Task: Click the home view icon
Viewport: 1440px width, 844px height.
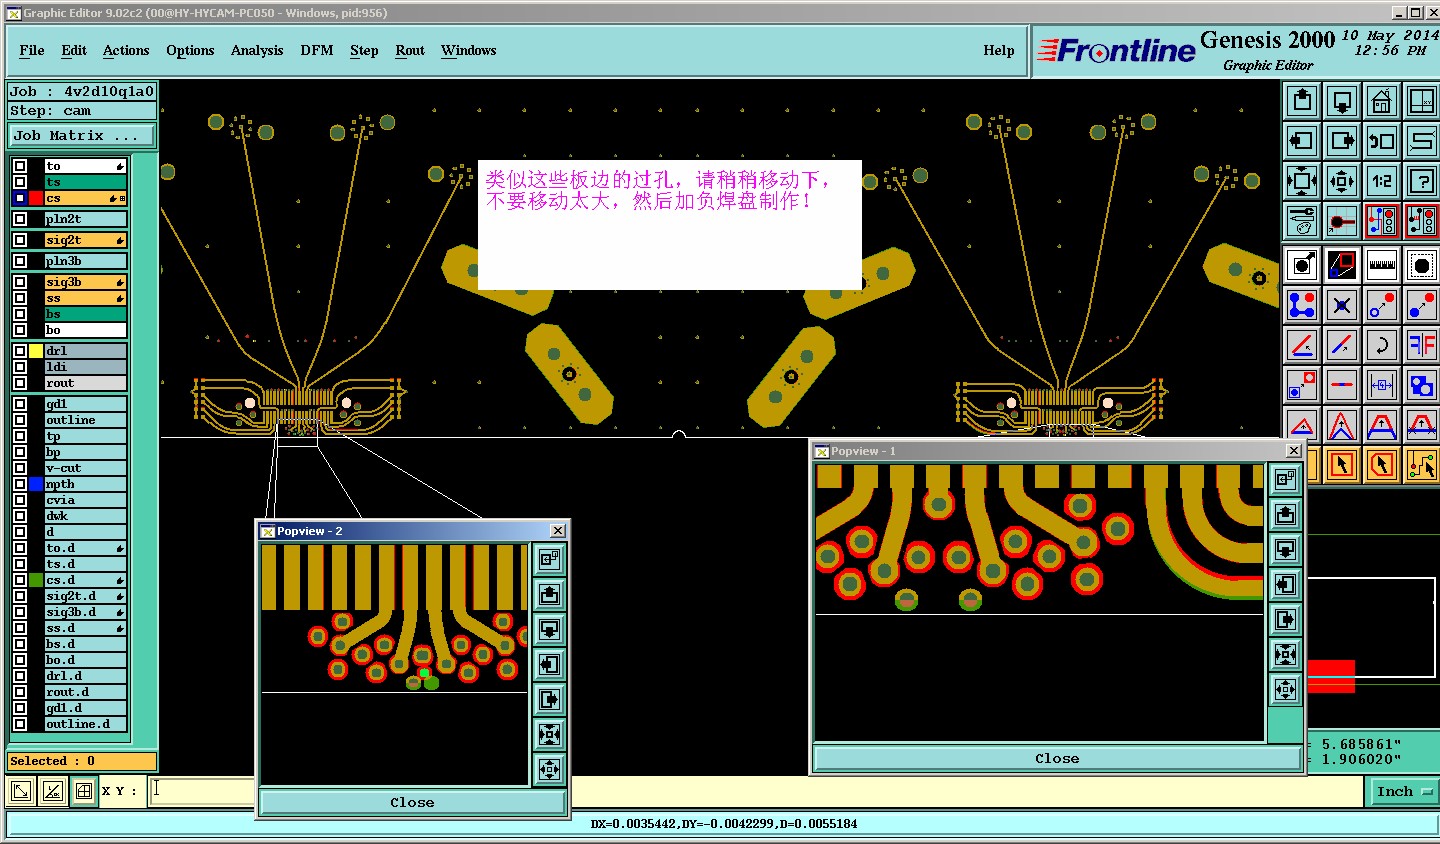Action: point(1382,100)
